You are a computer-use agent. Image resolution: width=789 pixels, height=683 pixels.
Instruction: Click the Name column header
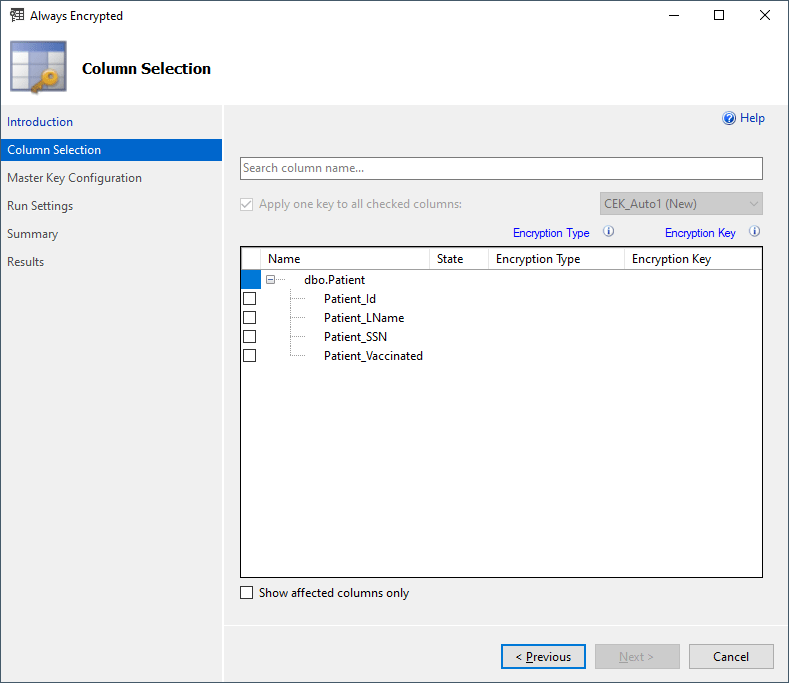(x=284, y=259)
